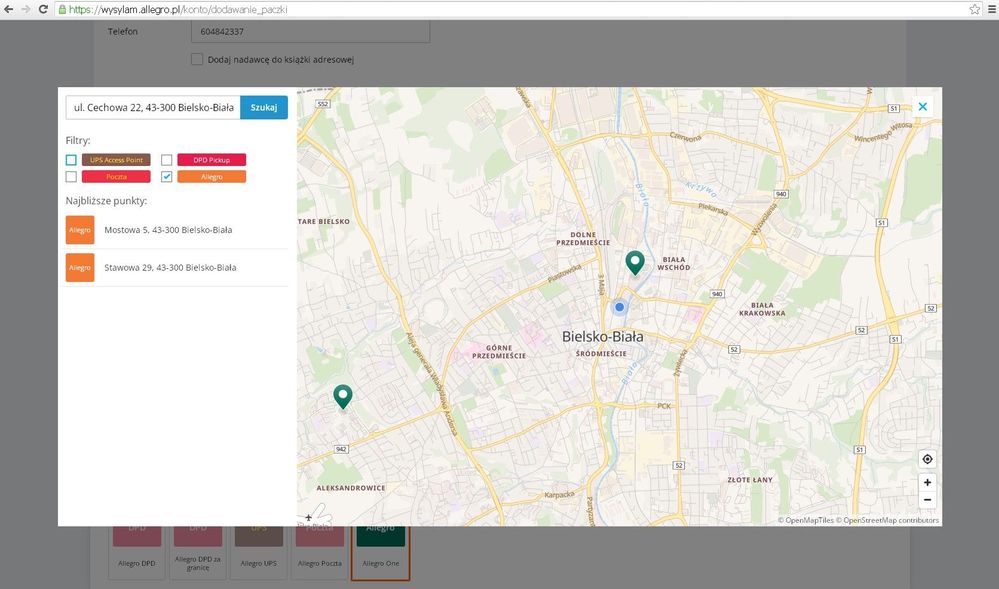The image size is (999, 589).
Task: Select the Allegro One shipping tile
Action: coord(380,553)
